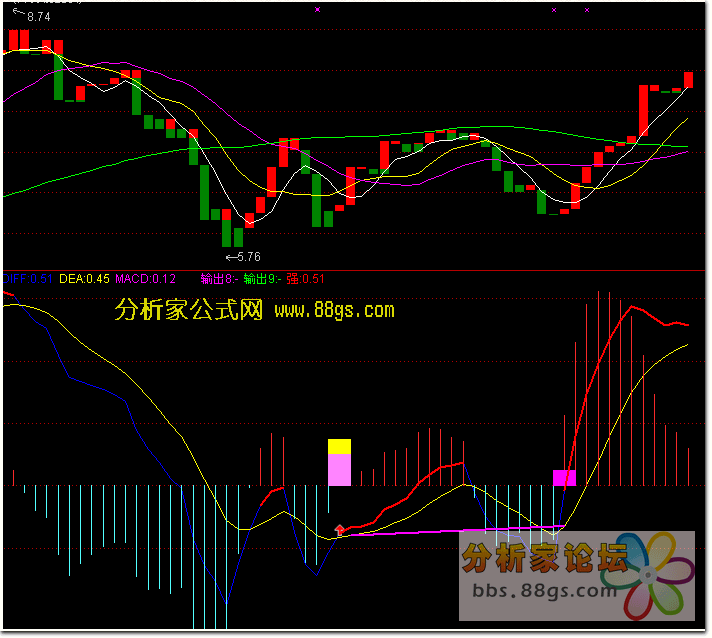712x638 pixels.
Task: Select the MACD:0.12 indicator label
Action: pos(146,280)
